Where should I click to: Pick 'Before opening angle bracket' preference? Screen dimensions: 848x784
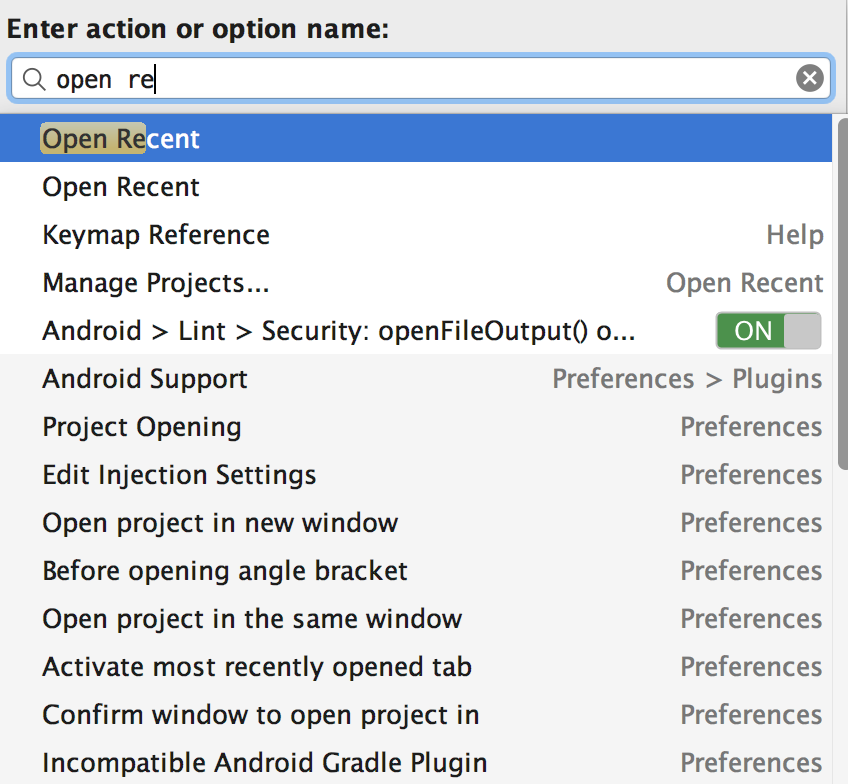[225, 571]
